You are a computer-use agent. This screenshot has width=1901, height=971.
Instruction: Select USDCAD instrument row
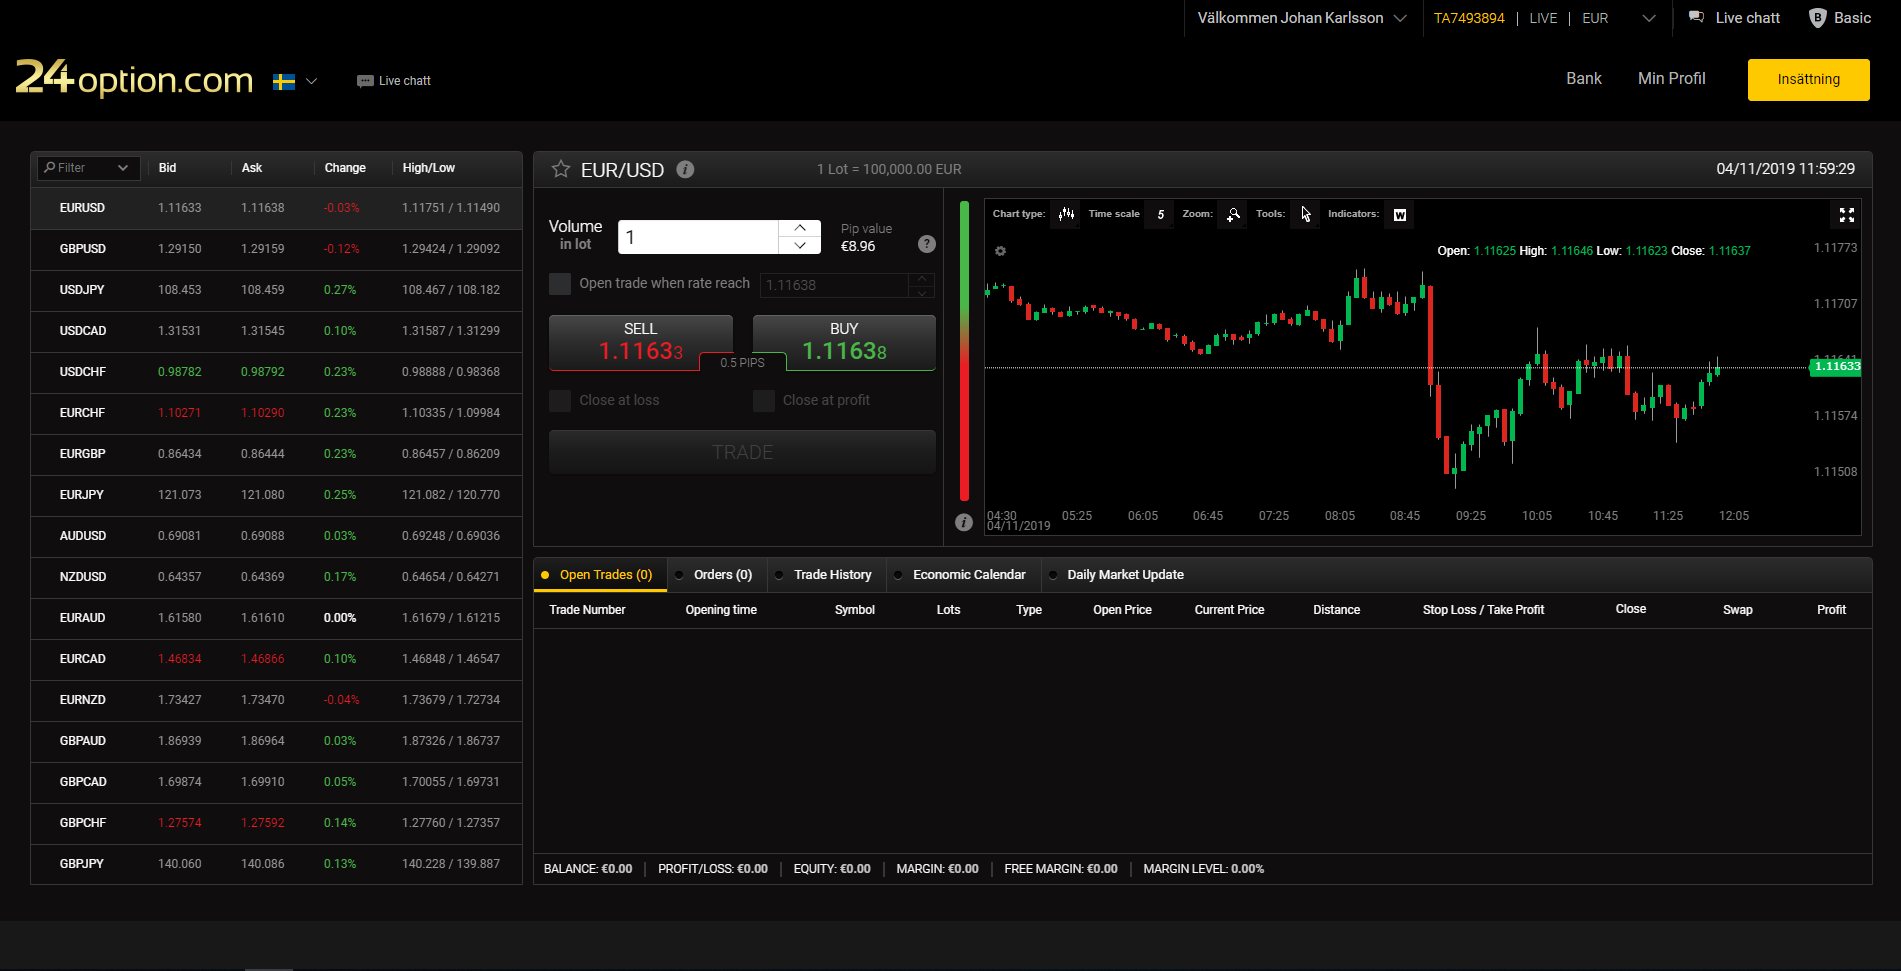point(276,331)
